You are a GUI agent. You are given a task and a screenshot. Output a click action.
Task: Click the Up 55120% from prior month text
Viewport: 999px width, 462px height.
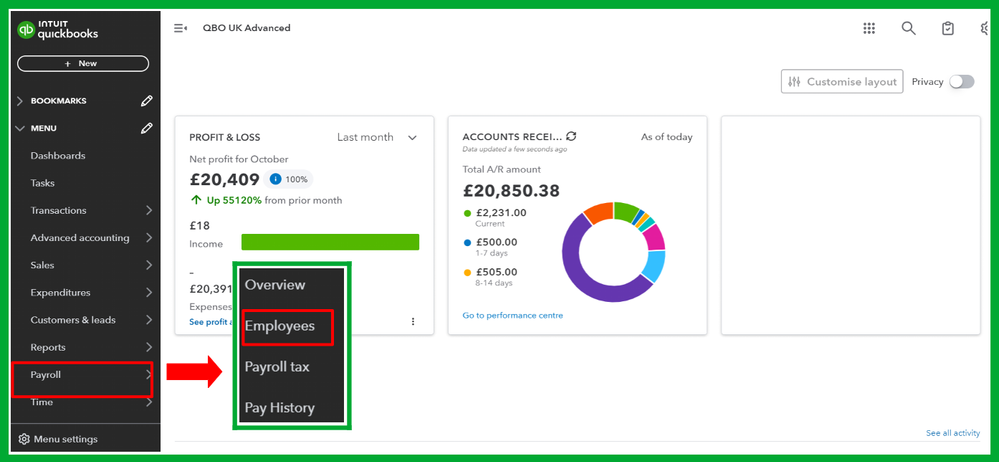point(266,200)
